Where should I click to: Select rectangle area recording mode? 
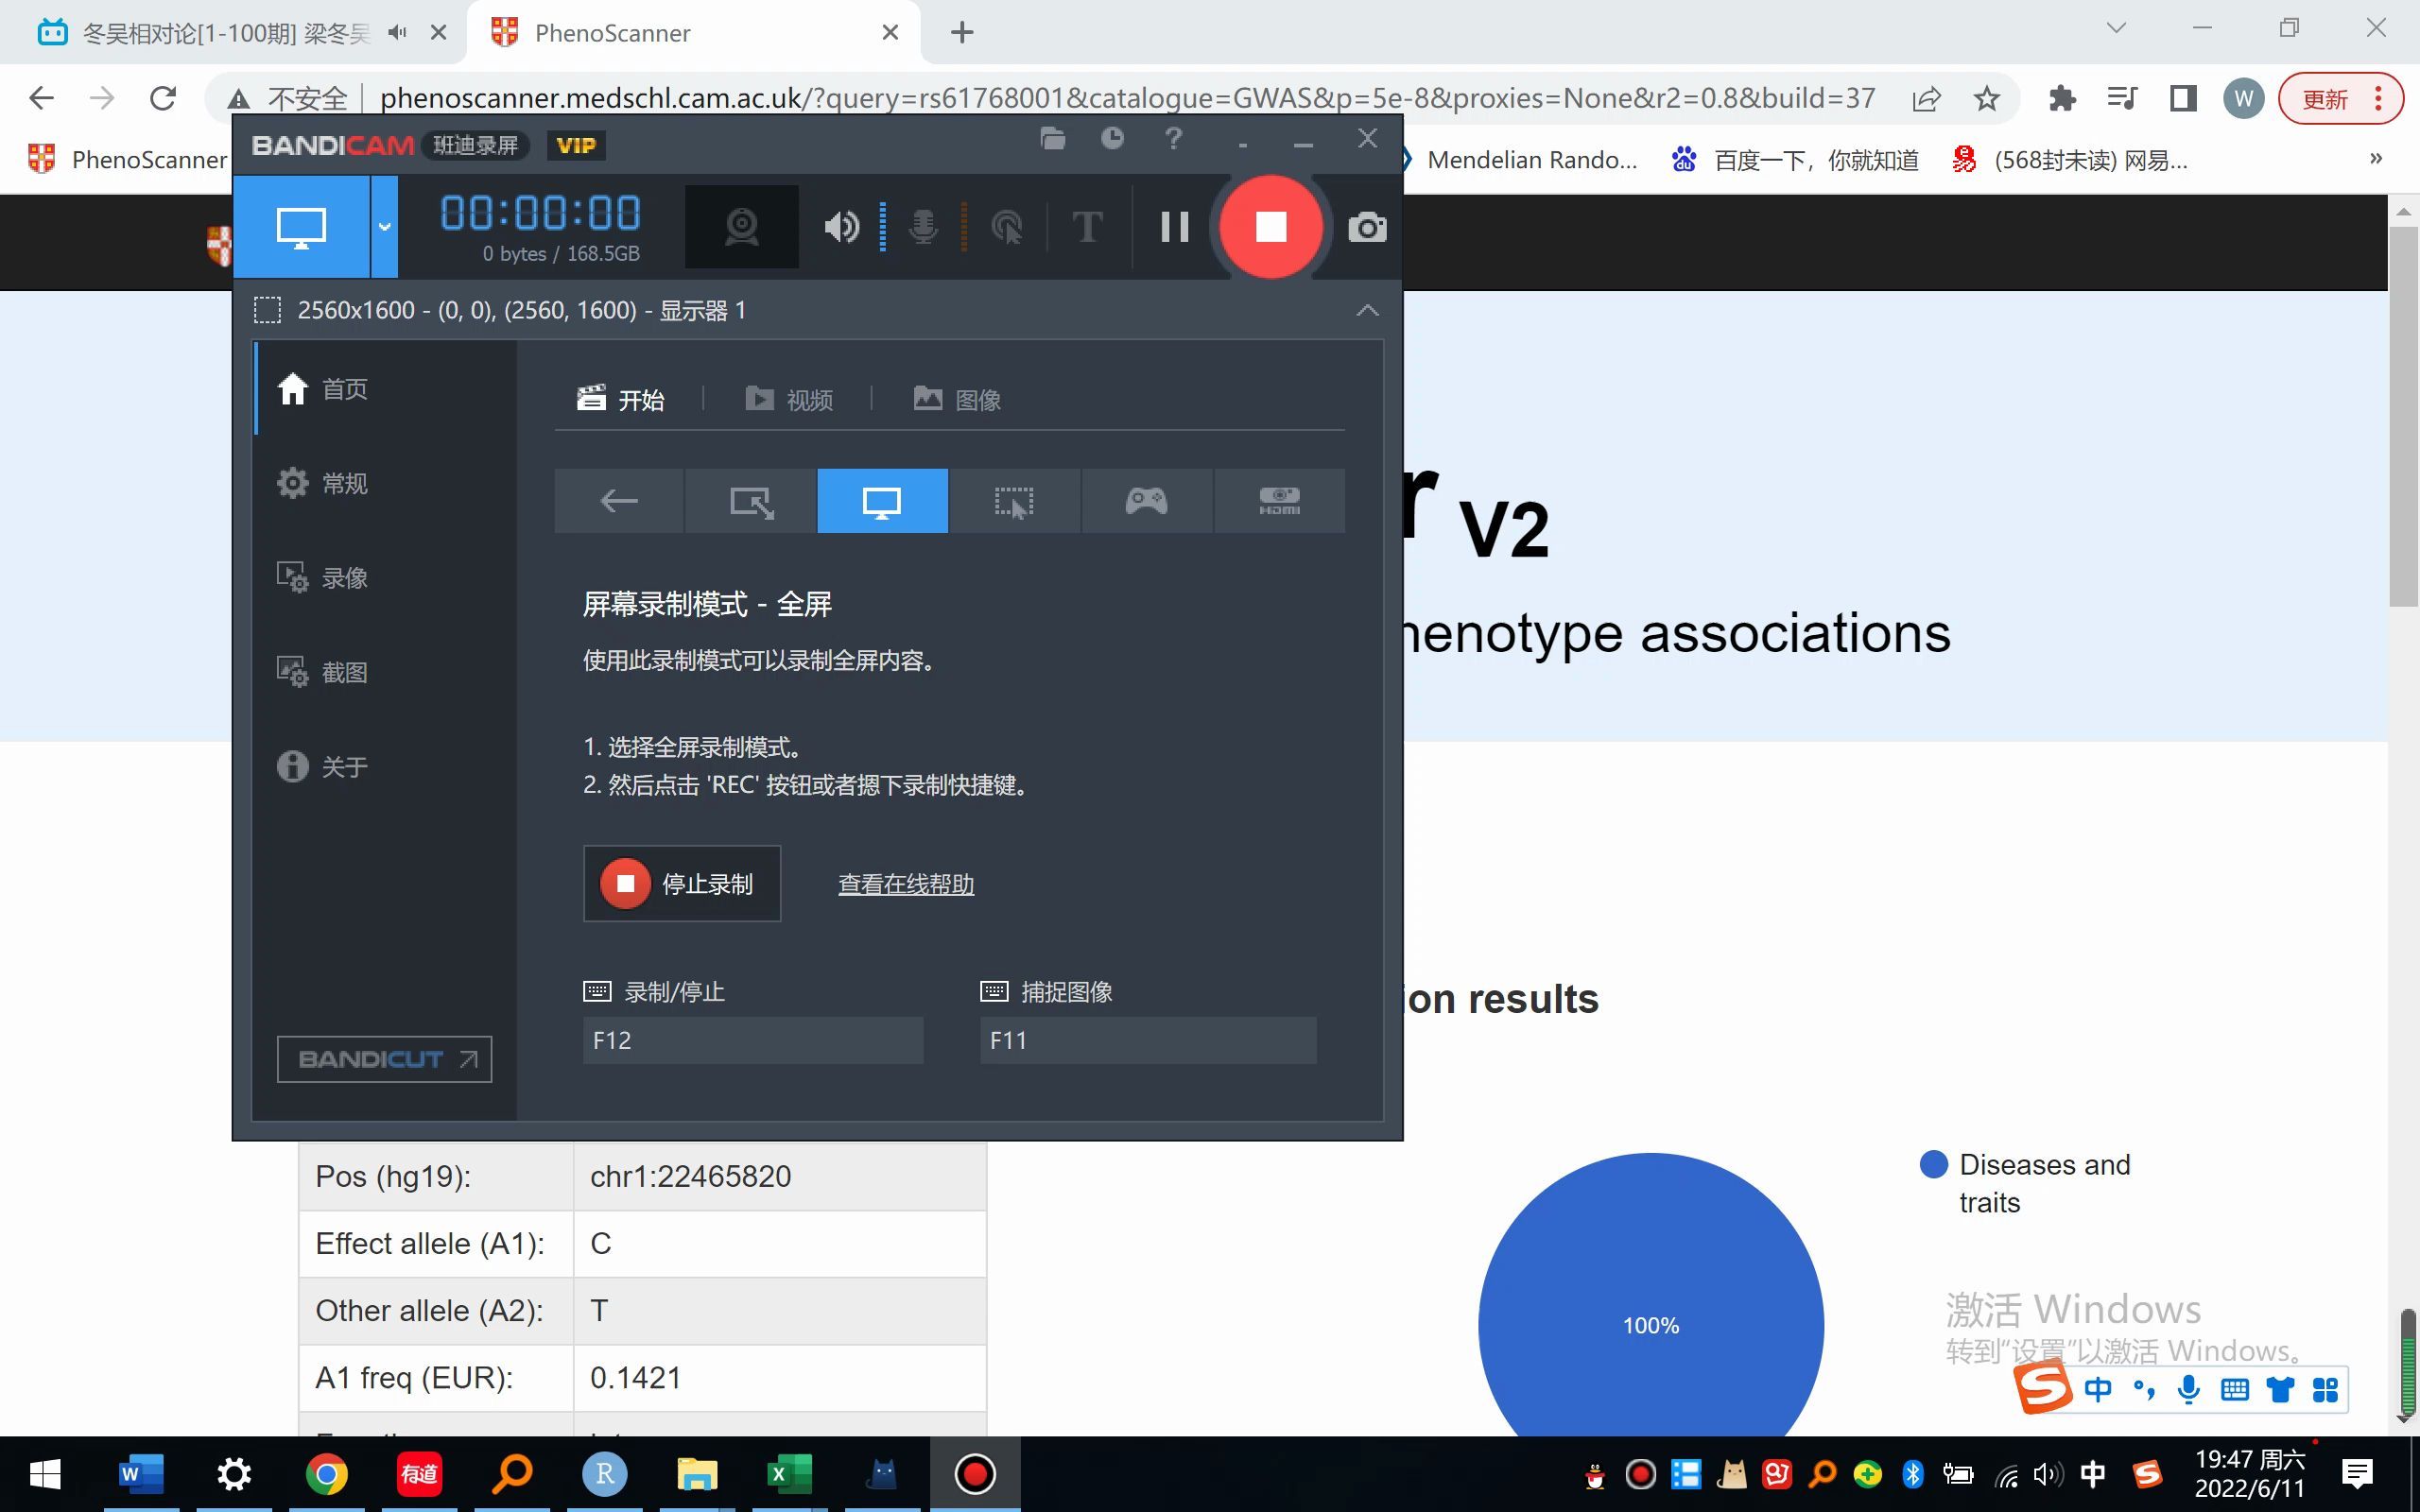(x=749, y=500)
